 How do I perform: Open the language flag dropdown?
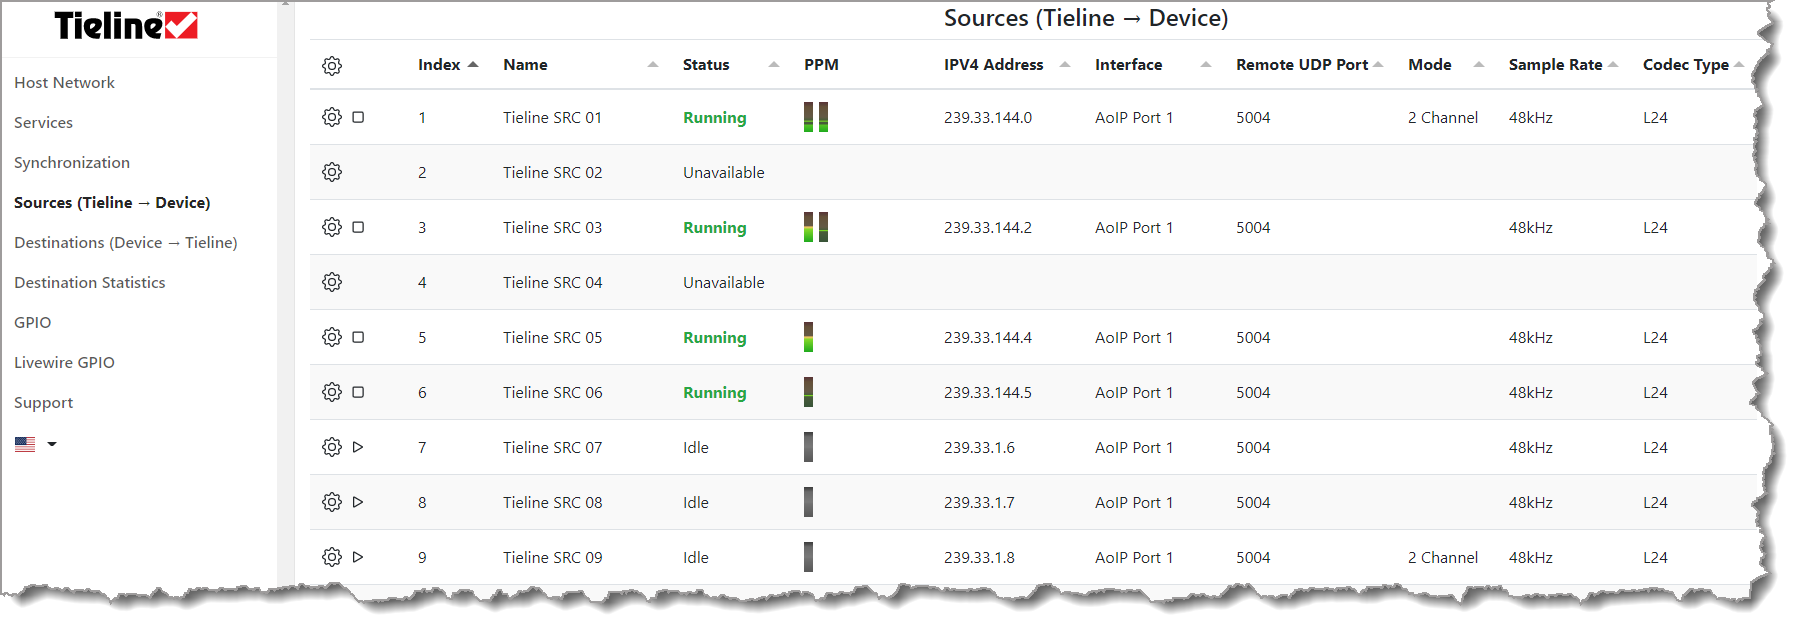36,444
